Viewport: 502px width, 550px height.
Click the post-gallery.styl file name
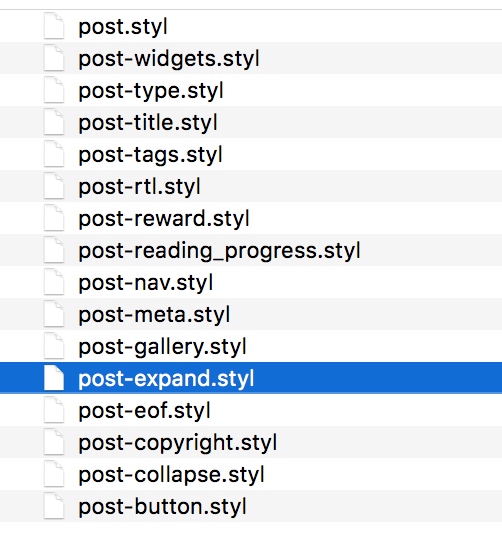point(162,347)
